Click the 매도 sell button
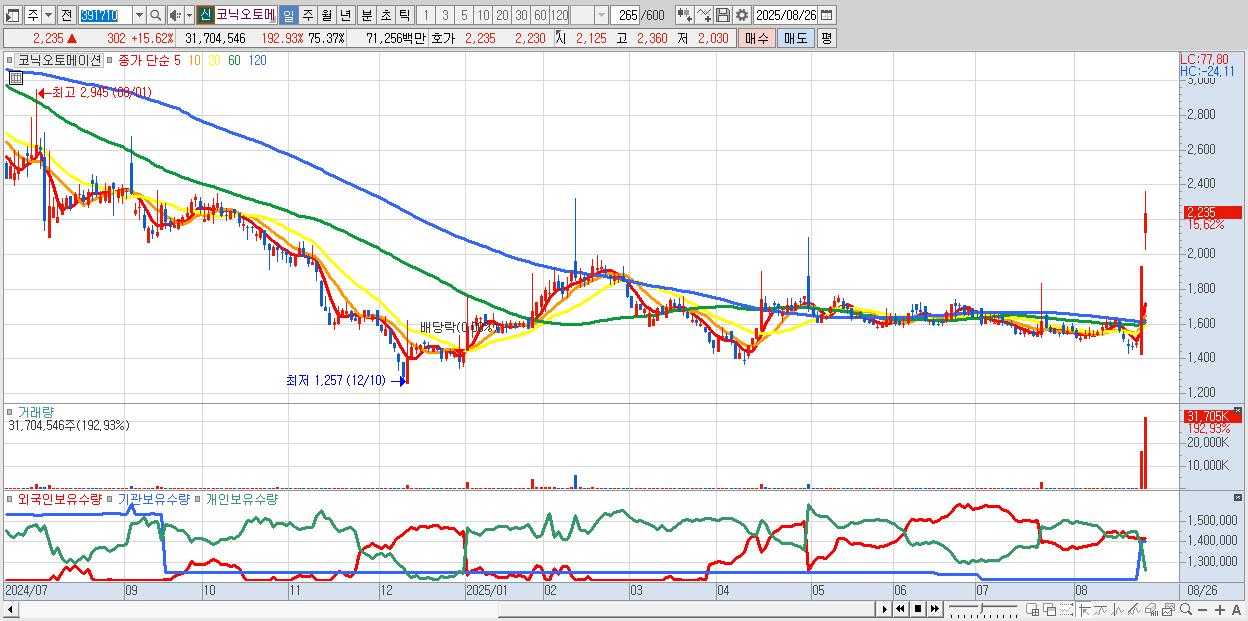The width and height of the screenshot is (1248, 621). coord(796,38)
